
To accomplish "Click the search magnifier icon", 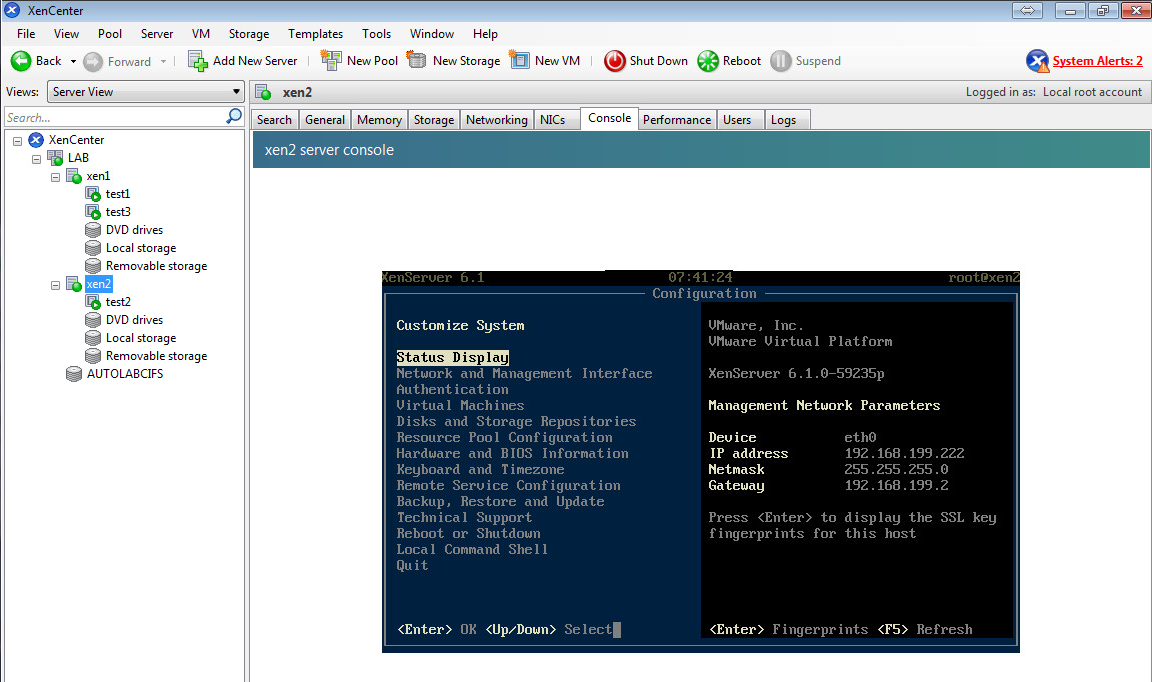I will pos(234,117).
